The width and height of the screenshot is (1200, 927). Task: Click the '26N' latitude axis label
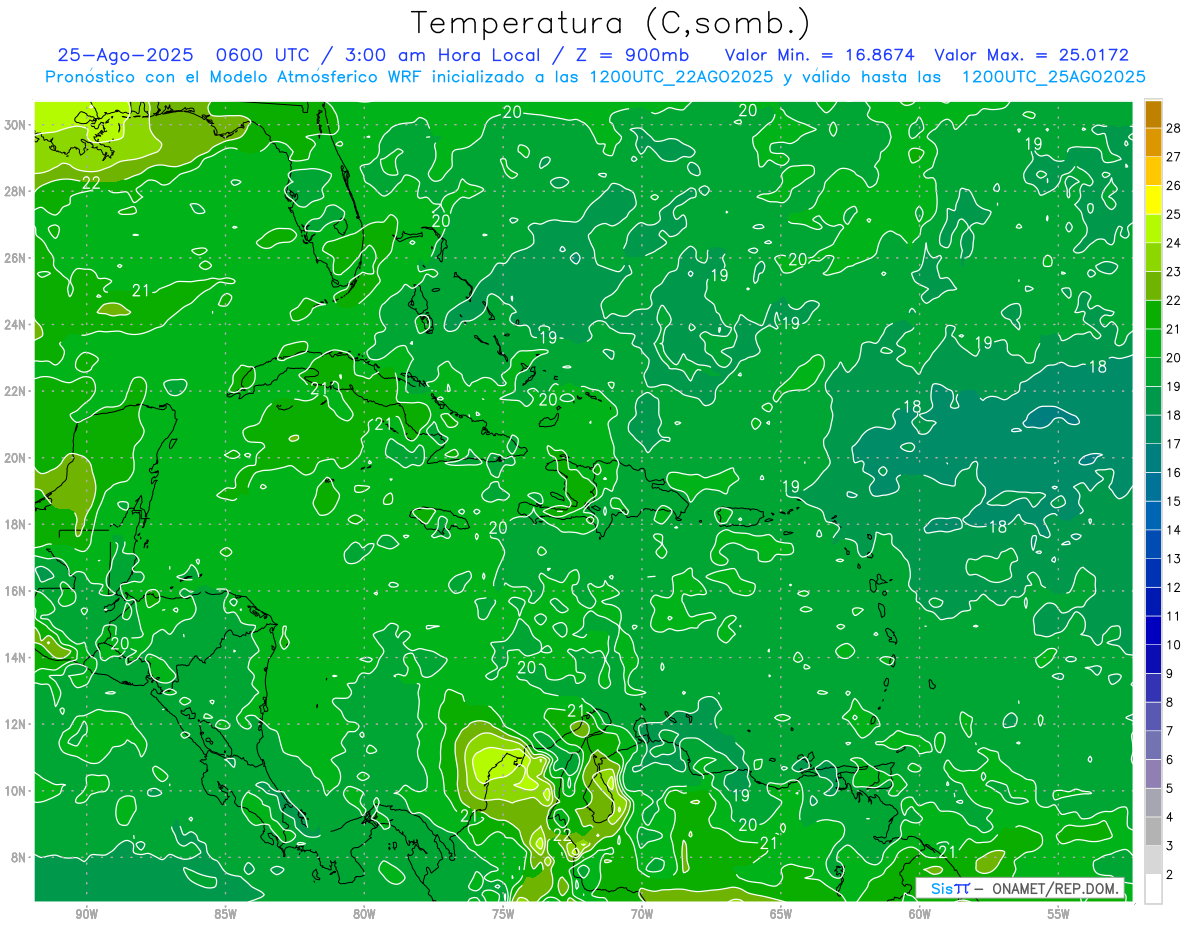pos(15,258)
